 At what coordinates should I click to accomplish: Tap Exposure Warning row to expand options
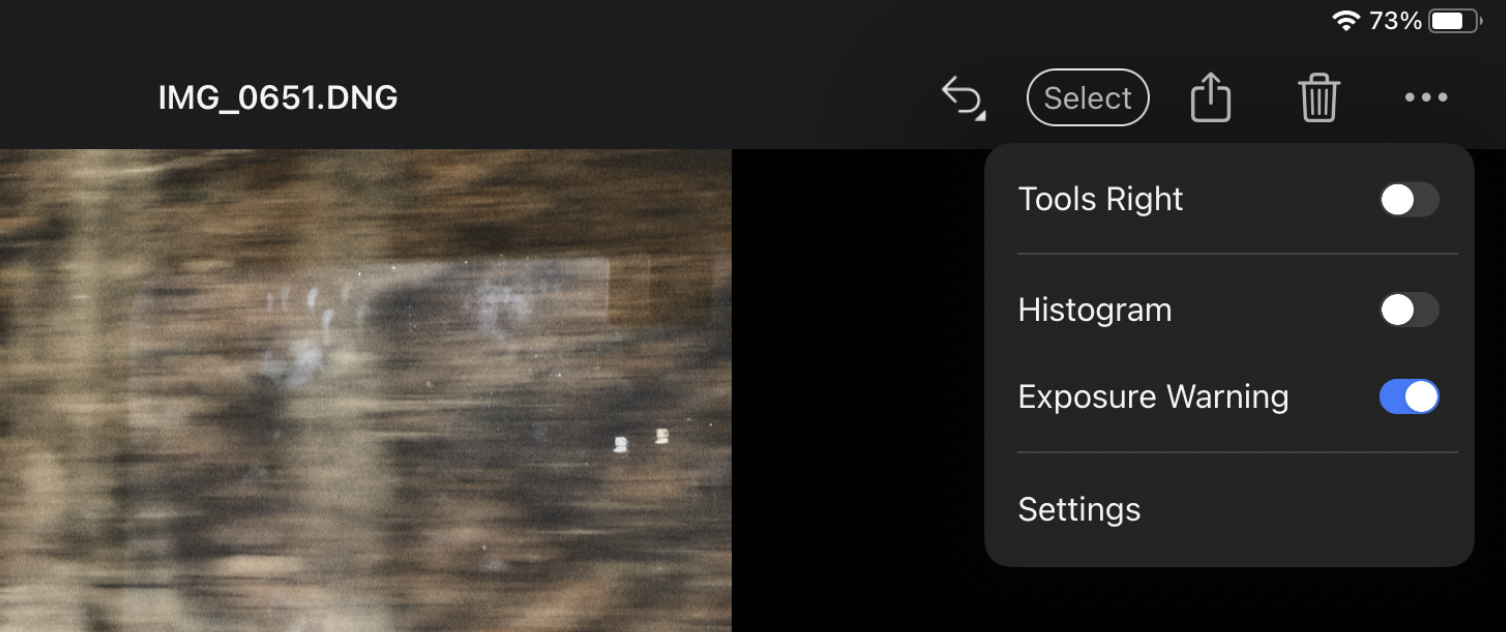(x=1153, y=396)
